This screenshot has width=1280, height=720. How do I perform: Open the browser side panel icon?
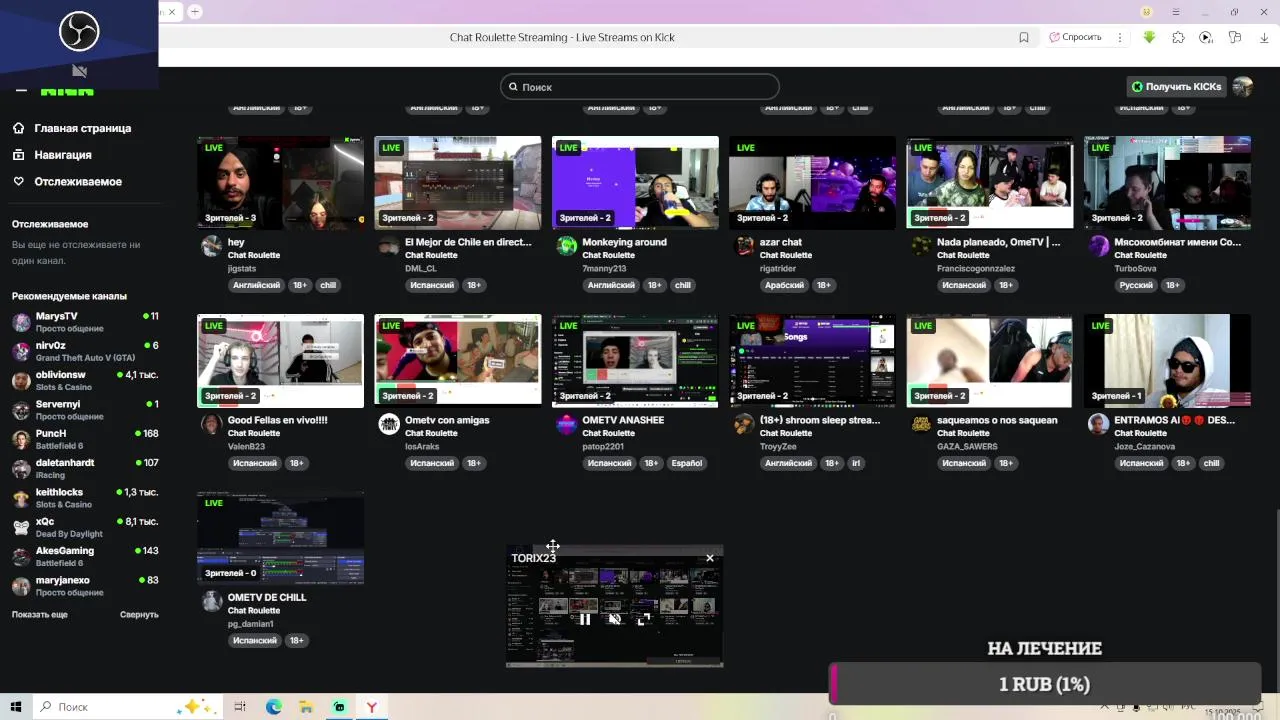click(1235, 37)
